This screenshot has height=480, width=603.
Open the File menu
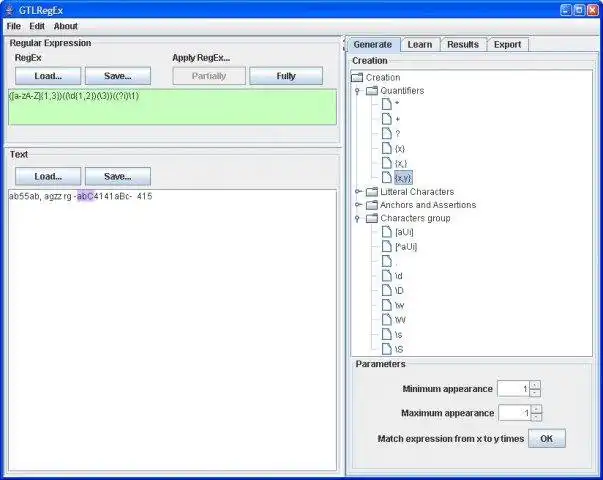tap(14, 26)
